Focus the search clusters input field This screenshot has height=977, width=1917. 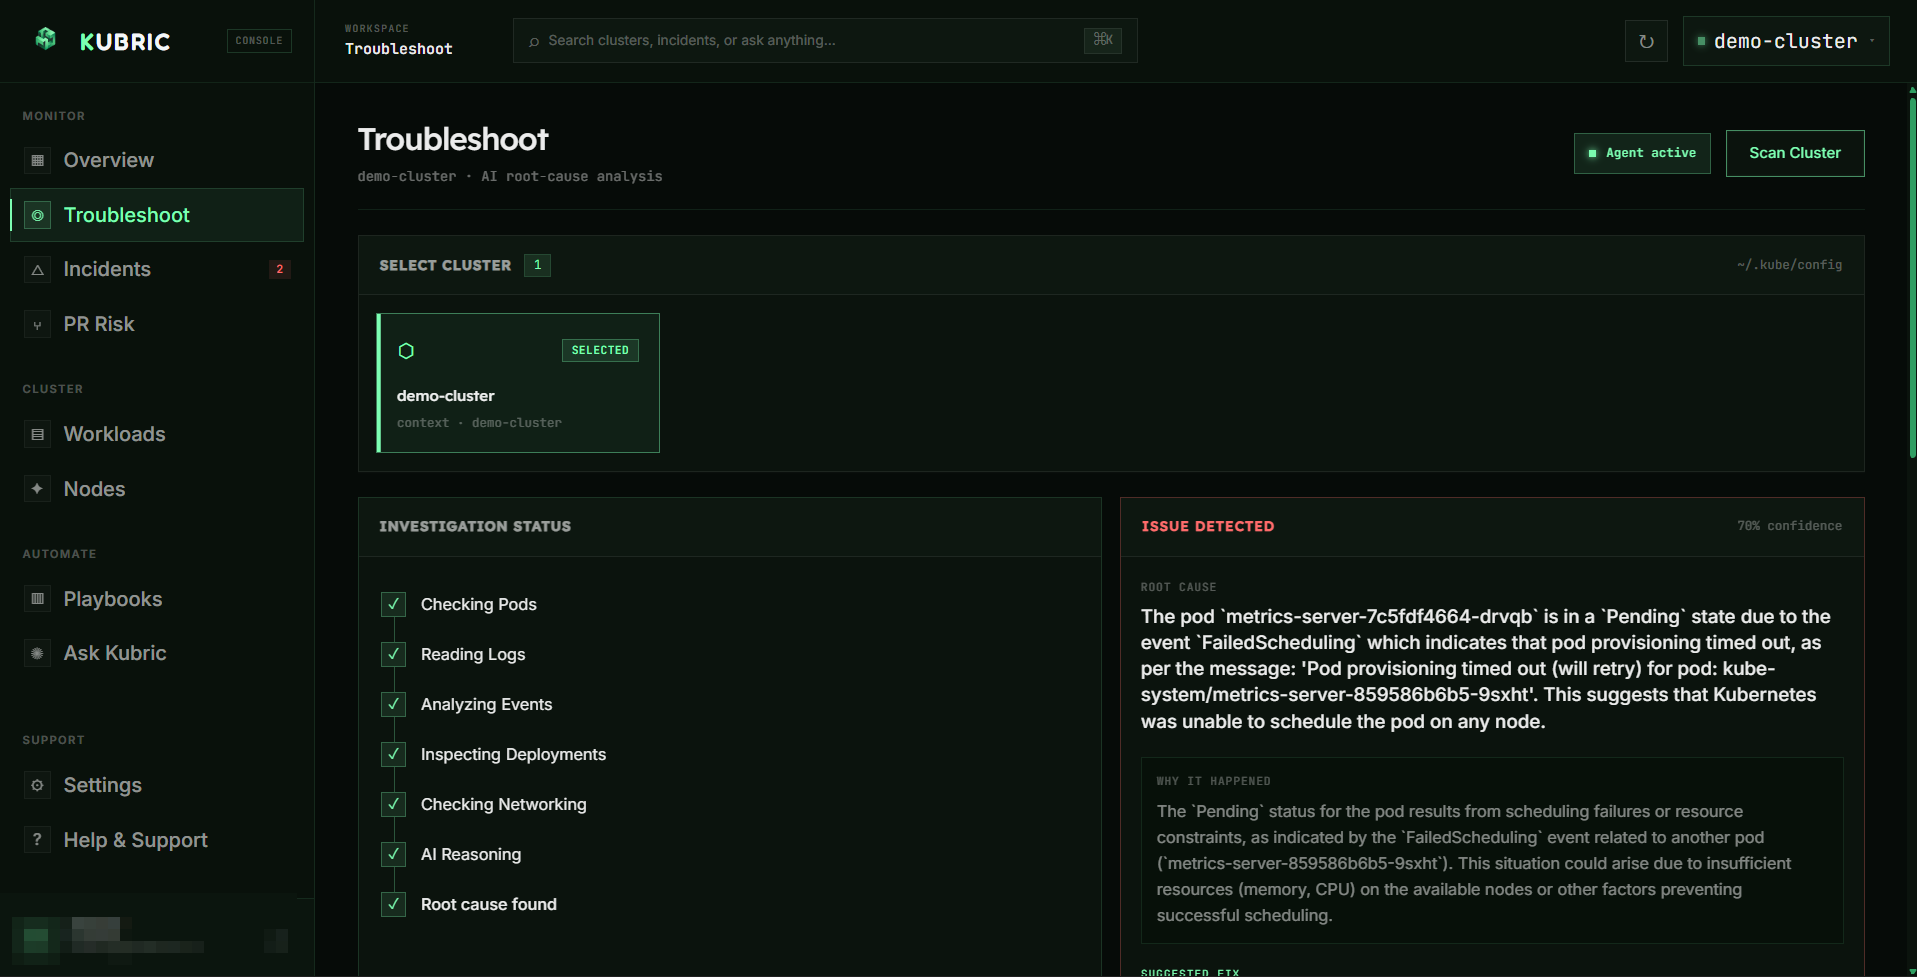coord(825,40)
